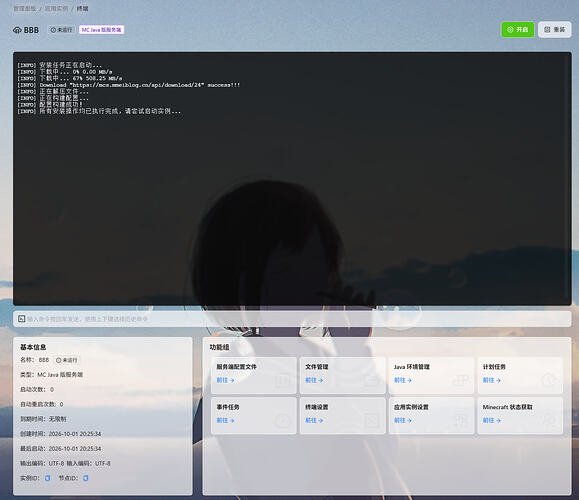Click the terminal line 正在解压文件...

[53, 91]
